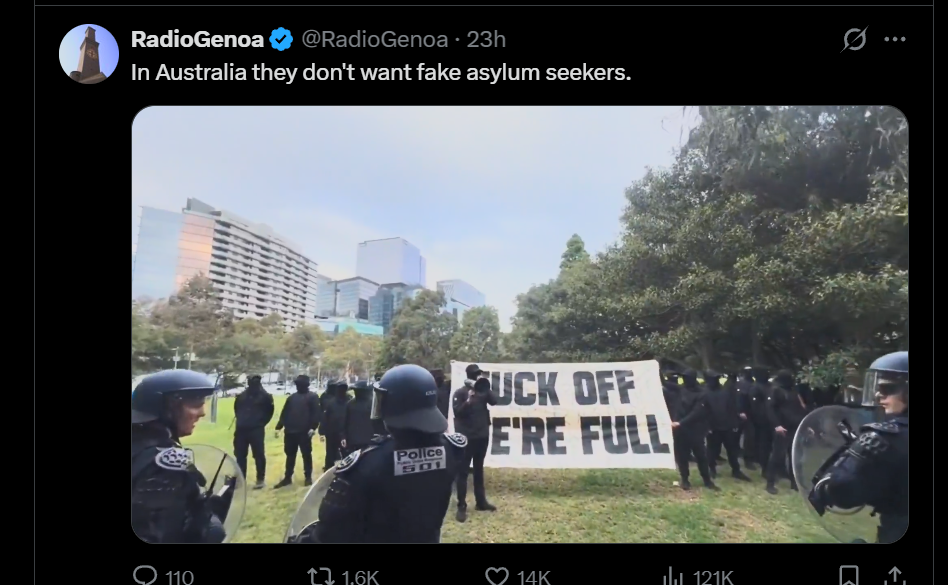Click the Grok explain post icon
Image resolution: width=948 pixels, height=585 pixels.
(x=854, y=39)
